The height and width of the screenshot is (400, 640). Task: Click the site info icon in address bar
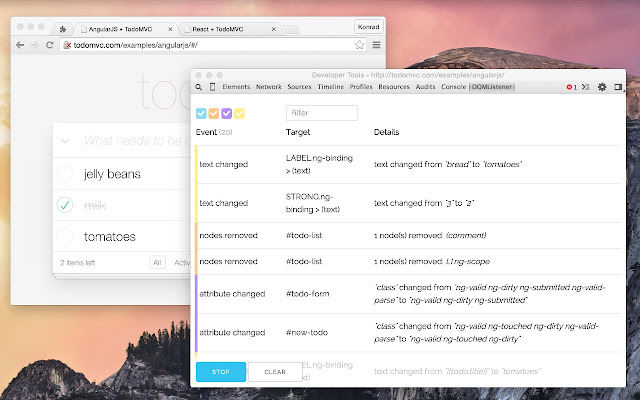point(67,45)
